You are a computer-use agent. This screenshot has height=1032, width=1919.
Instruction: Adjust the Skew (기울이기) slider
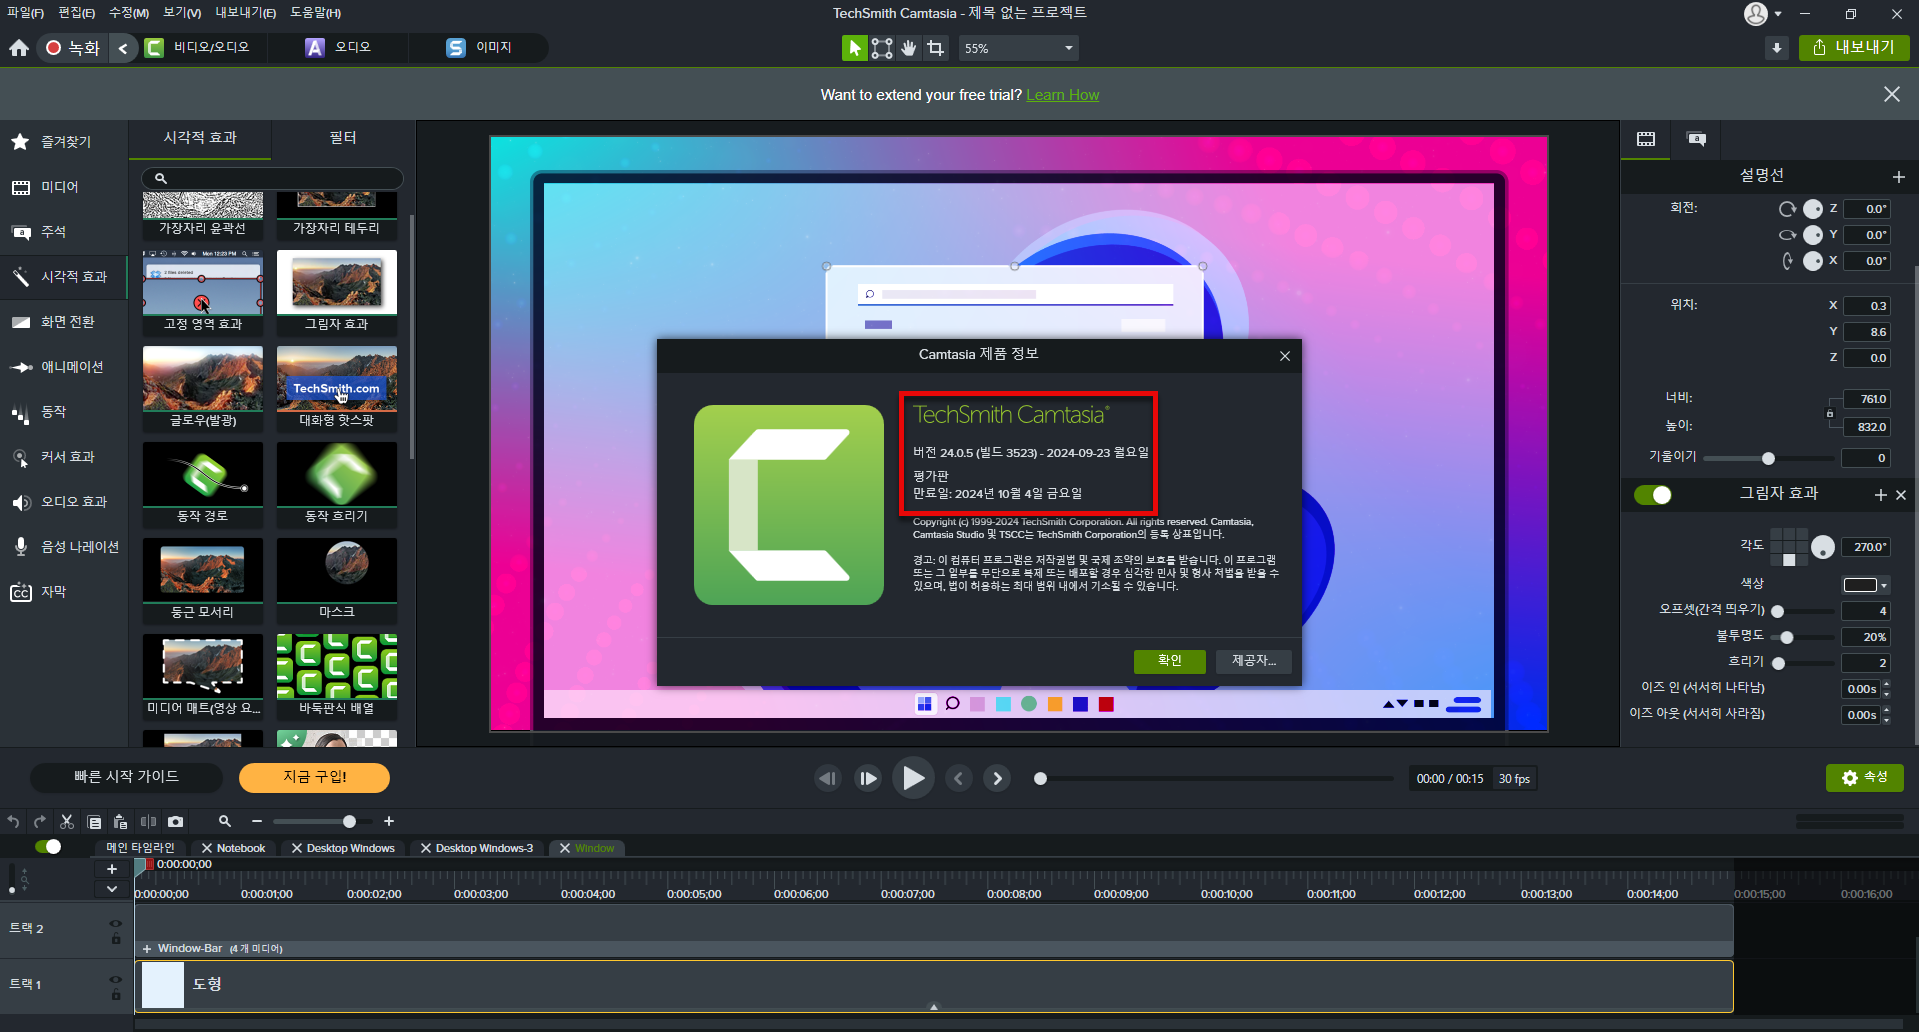(1768, 458)
